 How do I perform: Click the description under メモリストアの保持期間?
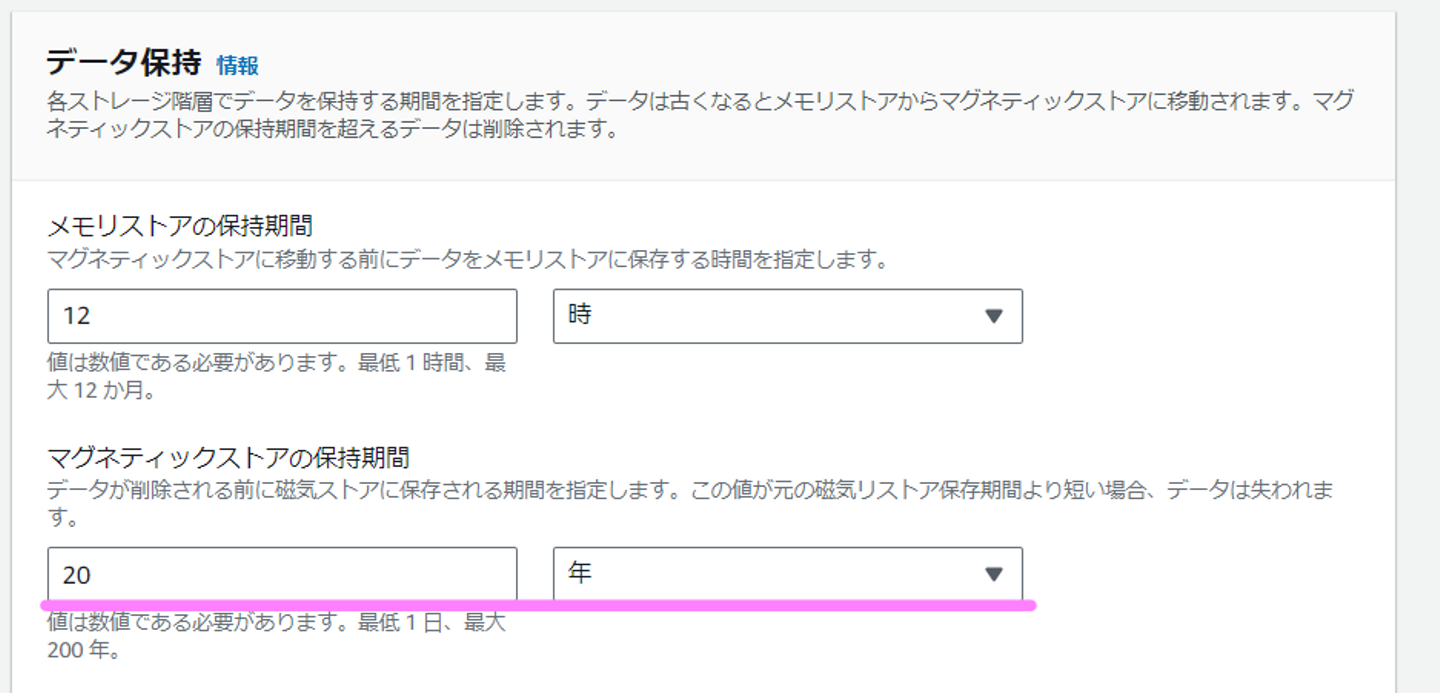467,260
